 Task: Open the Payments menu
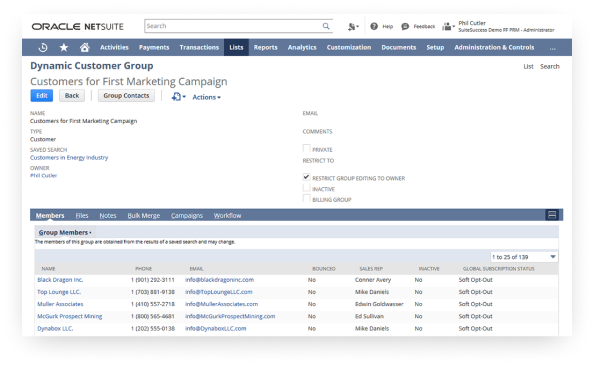(154, 47)
